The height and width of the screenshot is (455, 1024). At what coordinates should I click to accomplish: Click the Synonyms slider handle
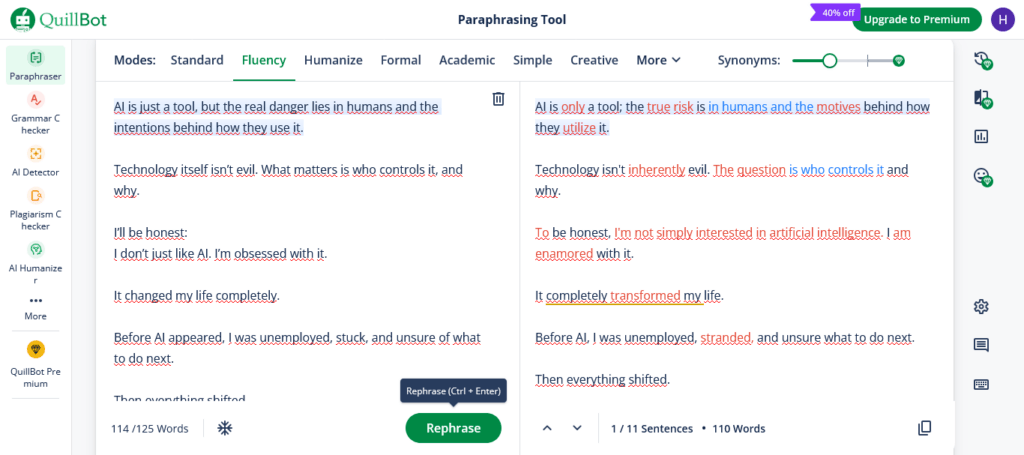pyautogui.click(x=829, y=61)
